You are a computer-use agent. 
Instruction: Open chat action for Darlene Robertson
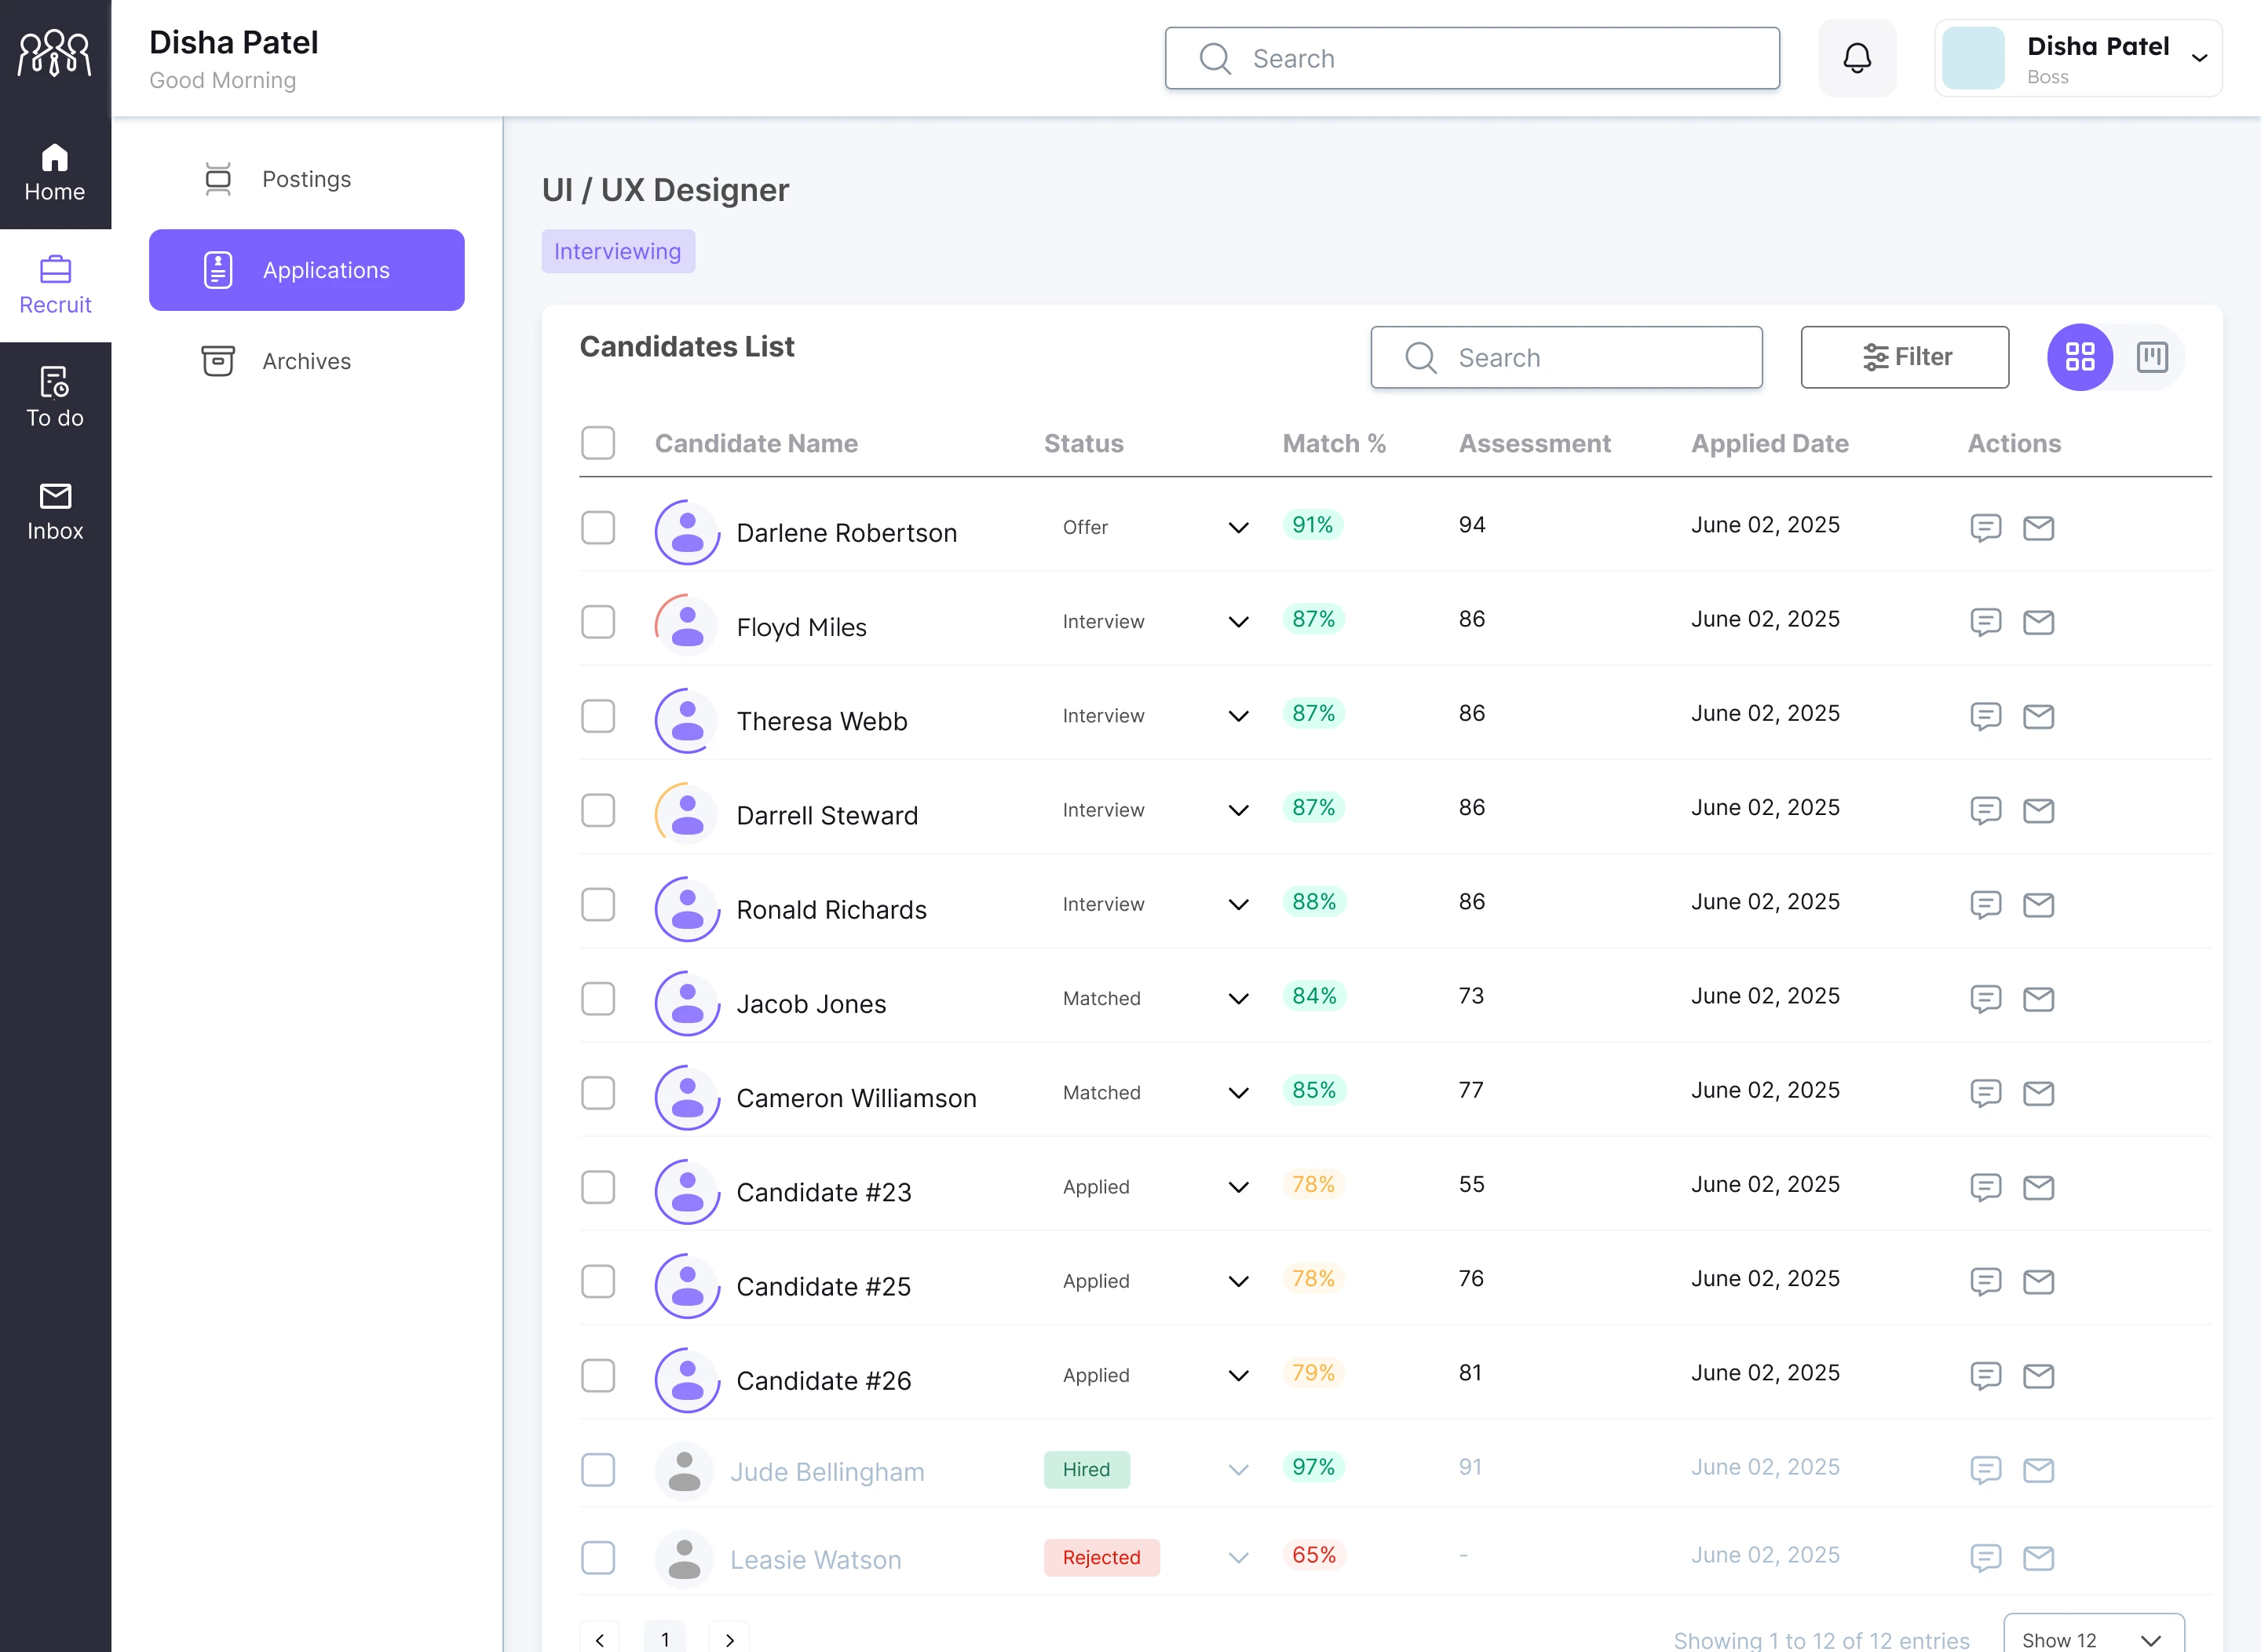coord(1986,528)
